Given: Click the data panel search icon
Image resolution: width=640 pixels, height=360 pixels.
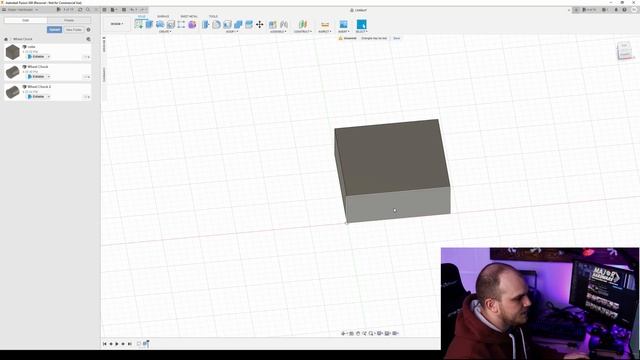Looking at the screenshot, I should [88, 9].
